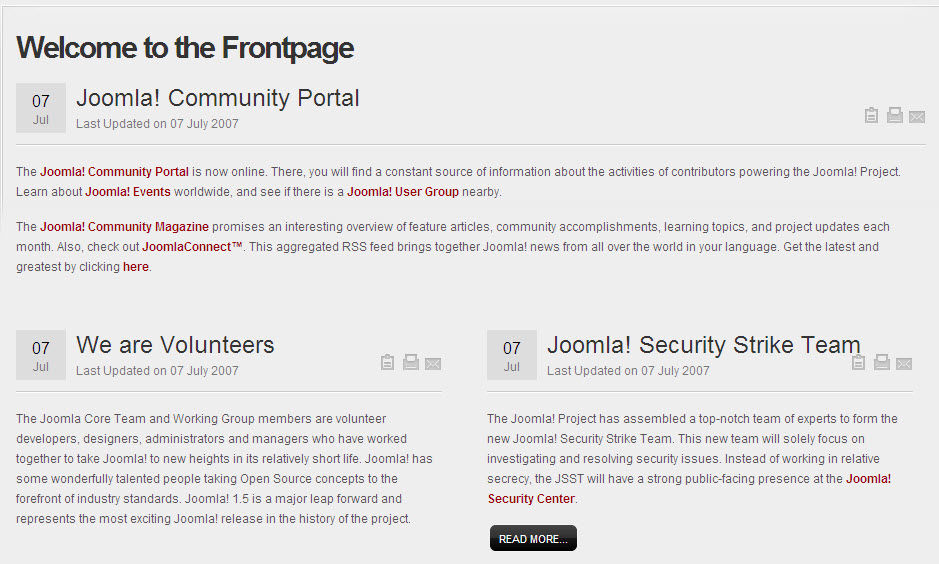Viewport: 939px width, 564px height.
Task: Click the red 'here' link
Action: point(136,267)
